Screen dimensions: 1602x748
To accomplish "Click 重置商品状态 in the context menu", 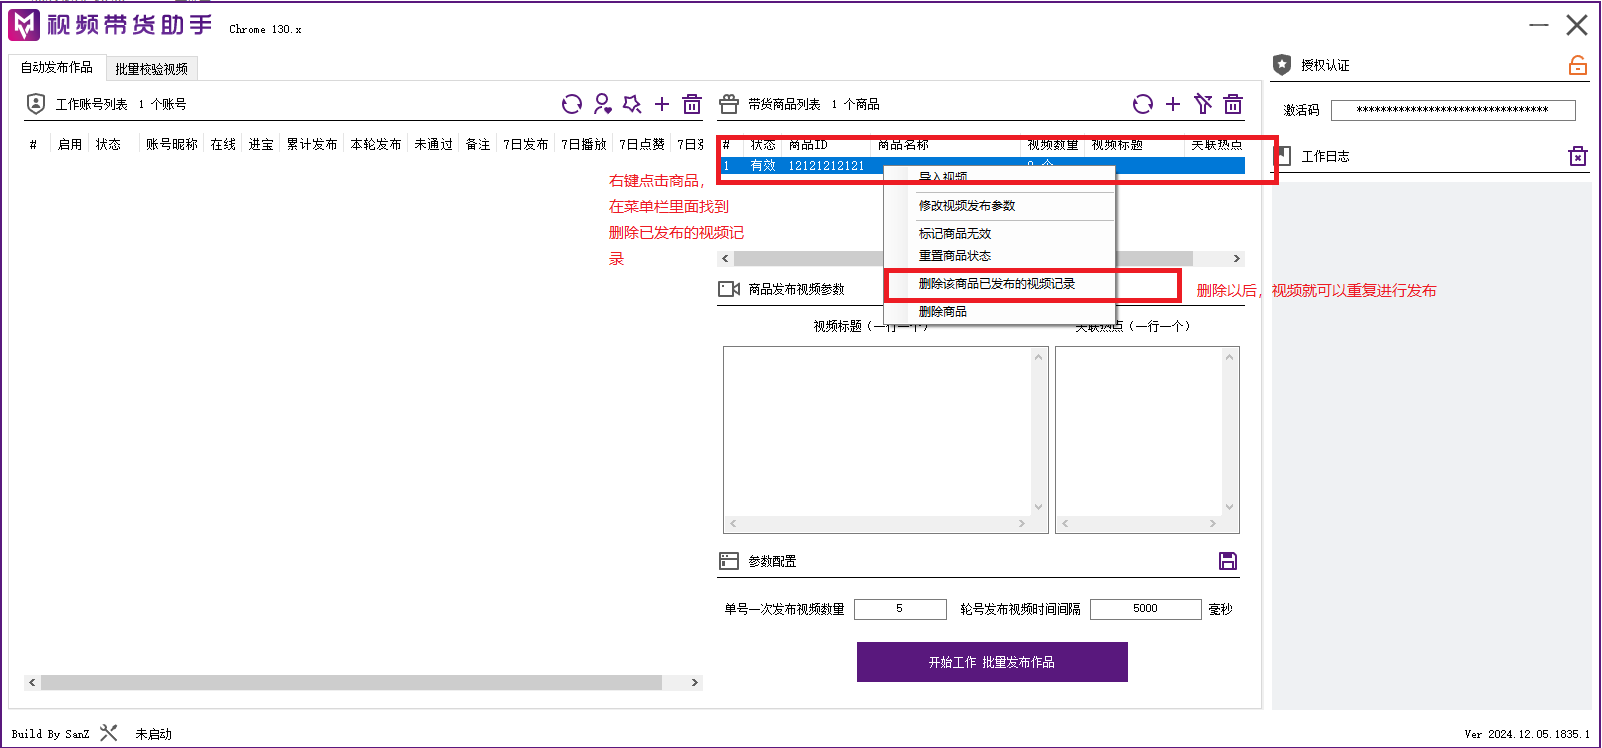I will (x=954, y=256).
